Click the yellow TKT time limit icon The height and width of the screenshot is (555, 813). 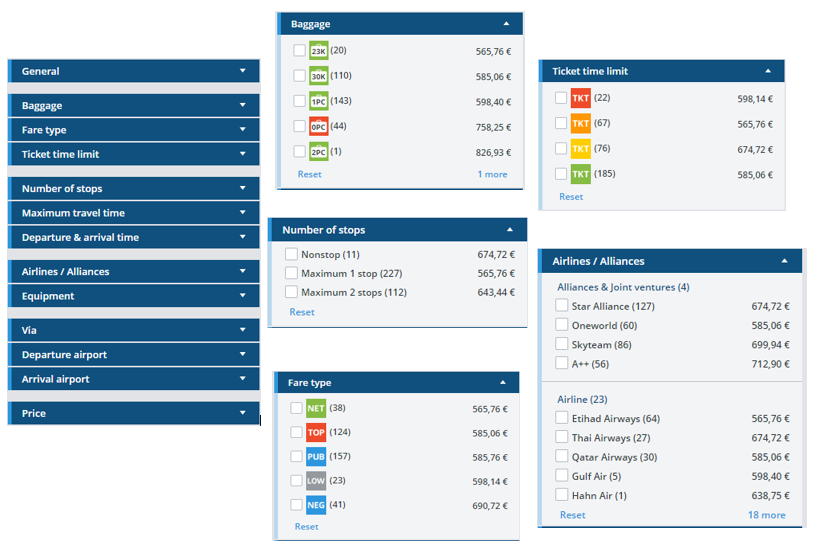pos(580,149)
